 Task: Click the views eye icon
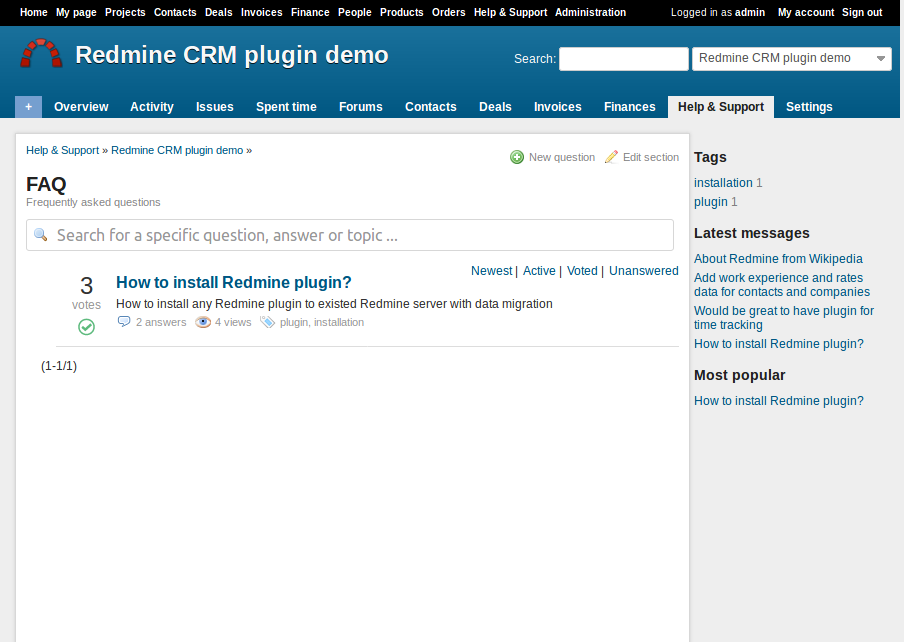coord(203,322)
